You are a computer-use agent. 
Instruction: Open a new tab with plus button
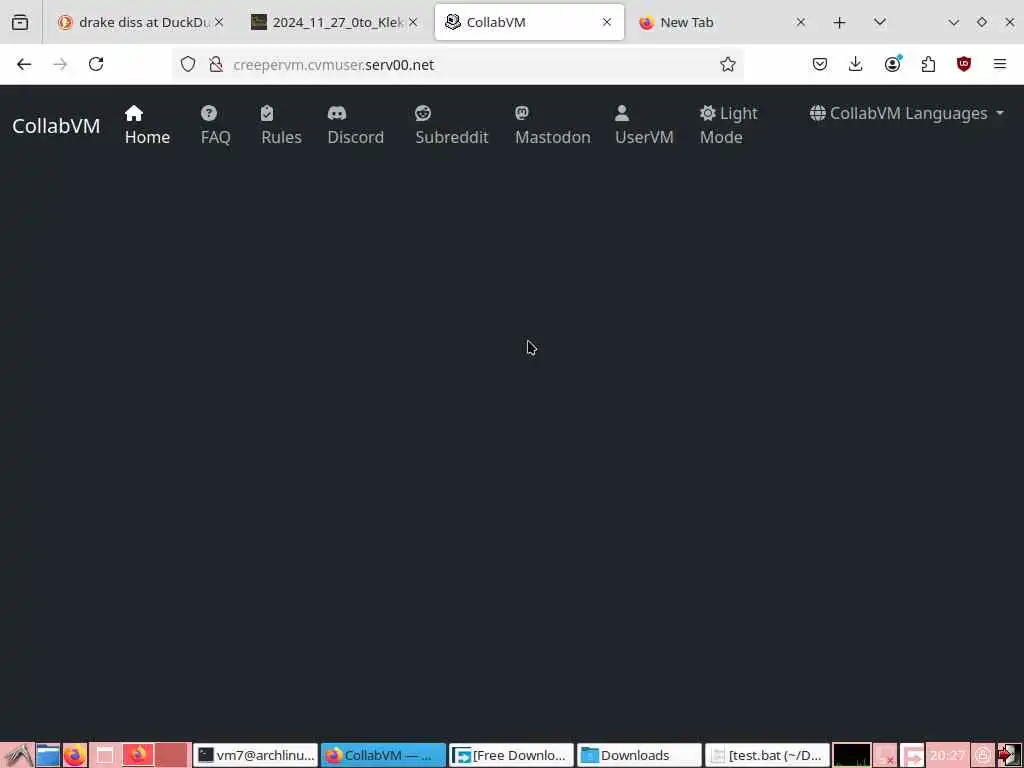pyautogui.click(x=840, y=23)
